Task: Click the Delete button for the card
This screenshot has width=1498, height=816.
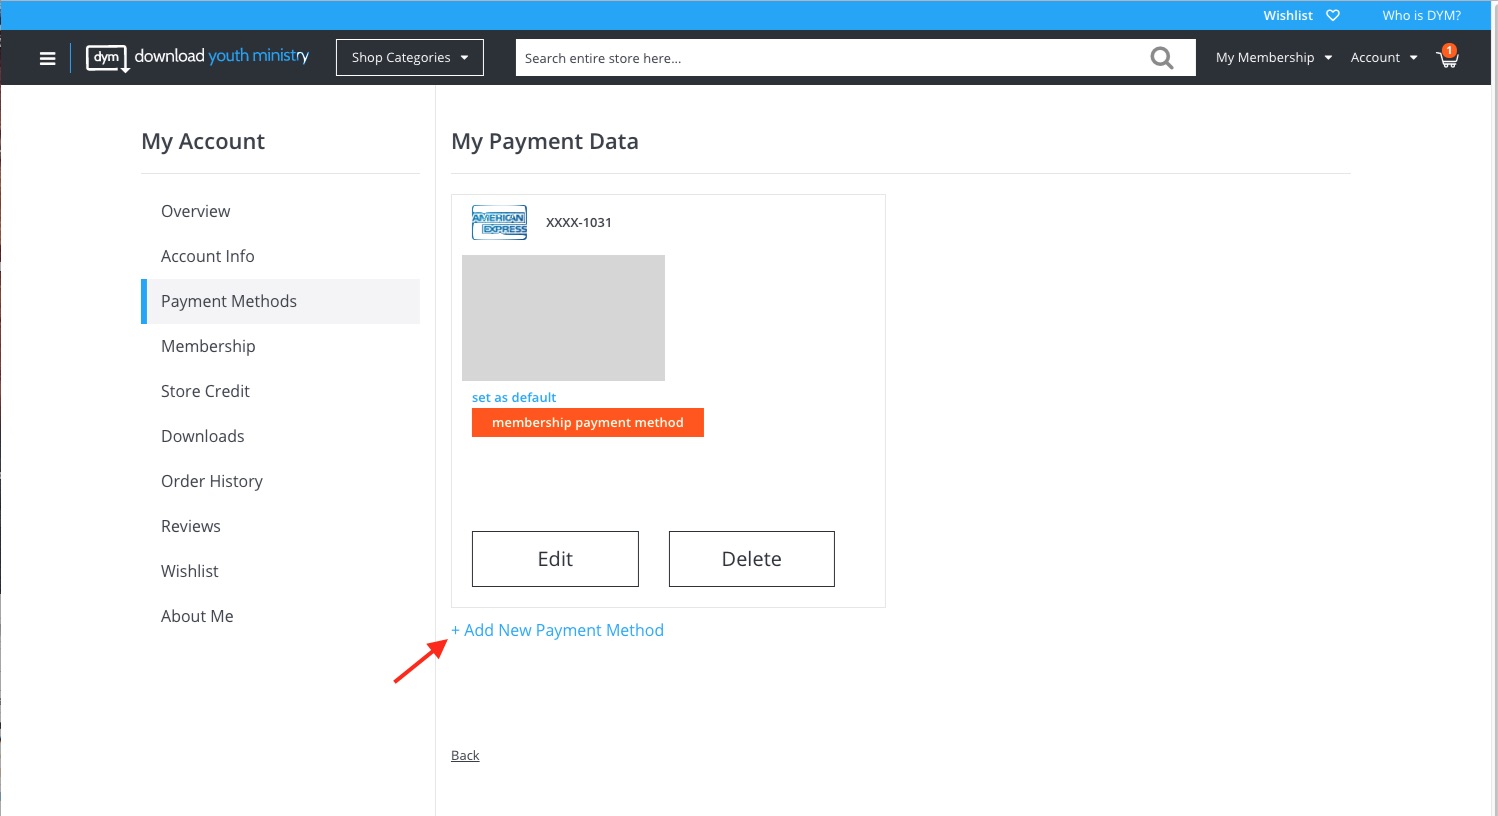Action: (x=752, y=559)
